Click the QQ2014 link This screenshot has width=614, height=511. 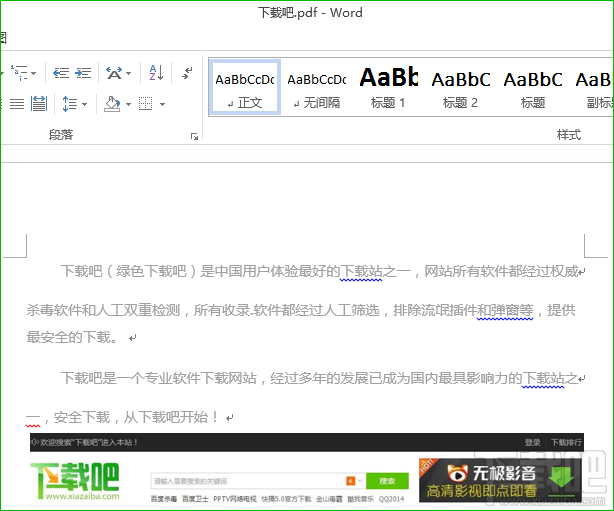391,499
